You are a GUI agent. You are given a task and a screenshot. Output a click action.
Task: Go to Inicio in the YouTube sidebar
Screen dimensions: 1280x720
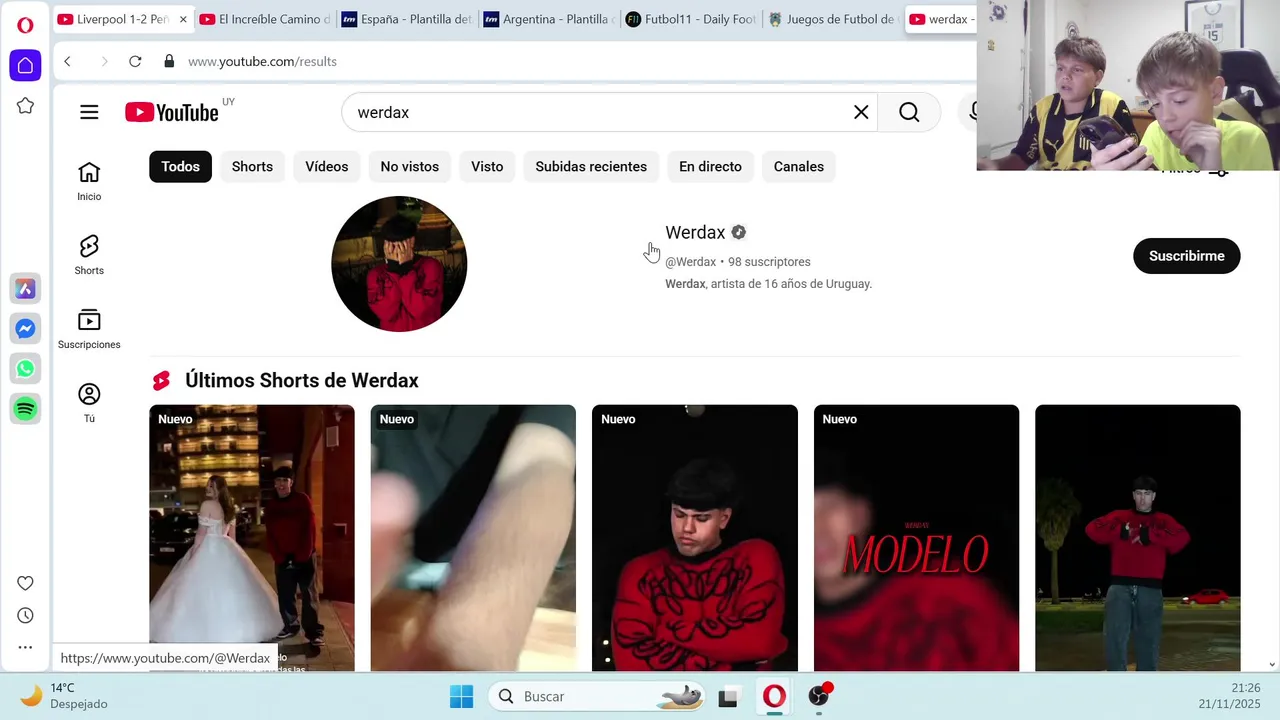(89, 182)
